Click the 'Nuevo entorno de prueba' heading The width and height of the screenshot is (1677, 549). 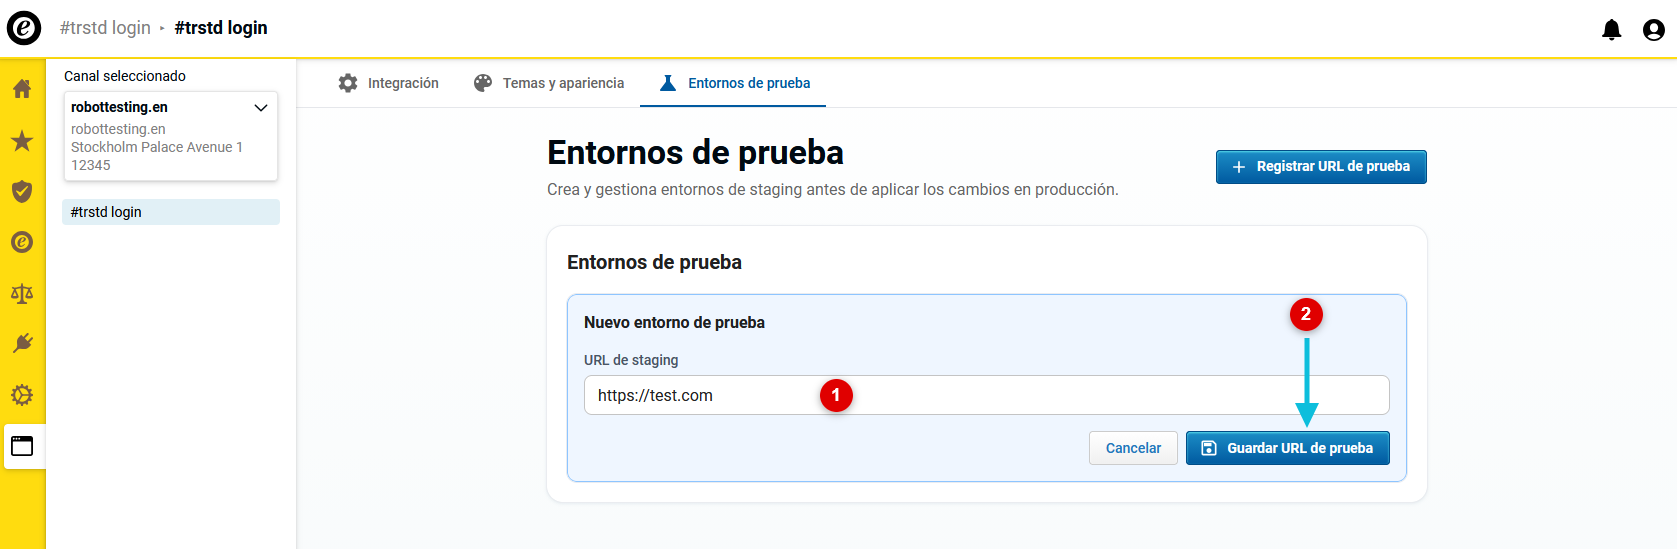(x=674, y=322)
